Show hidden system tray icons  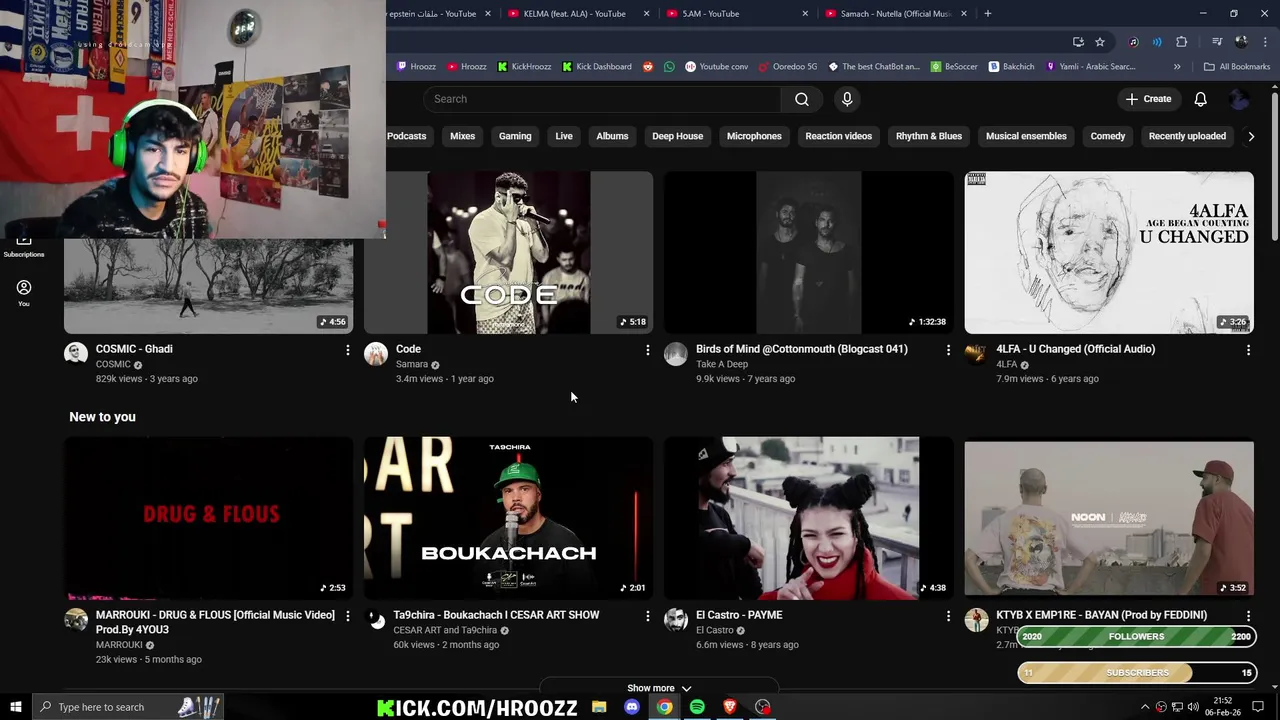(1145, 707)
